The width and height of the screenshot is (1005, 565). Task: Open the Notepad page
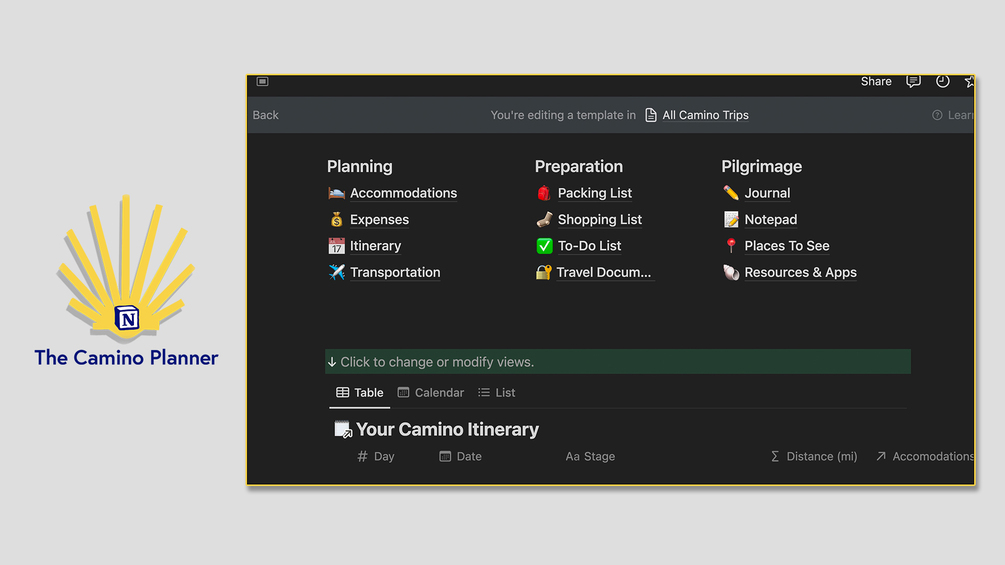(770, 220)
